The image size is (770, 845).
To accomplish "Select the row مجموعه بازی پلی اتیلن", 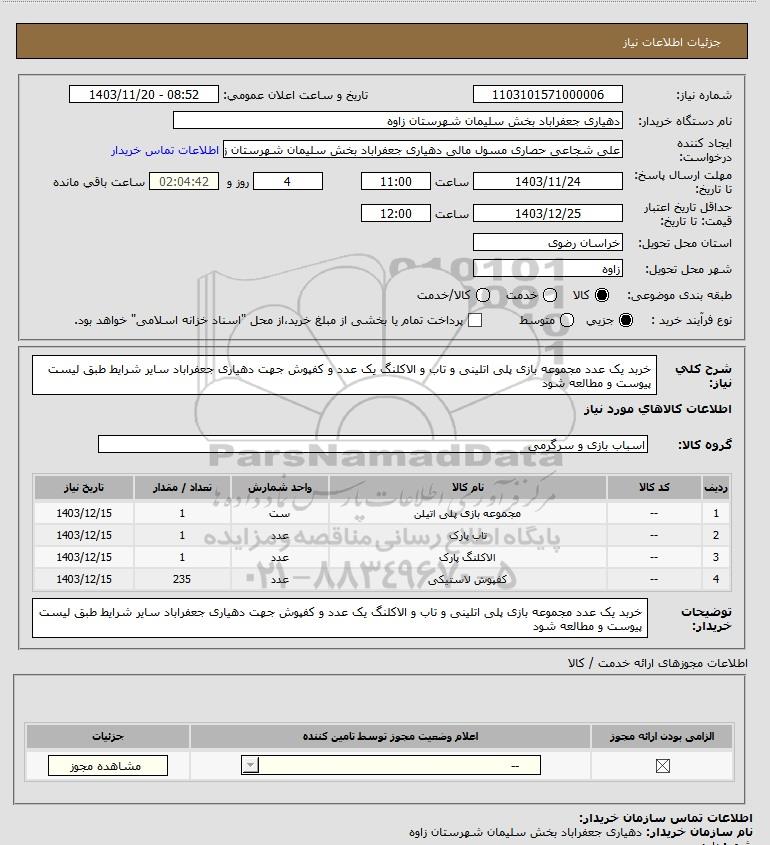I will coord(382,513).
